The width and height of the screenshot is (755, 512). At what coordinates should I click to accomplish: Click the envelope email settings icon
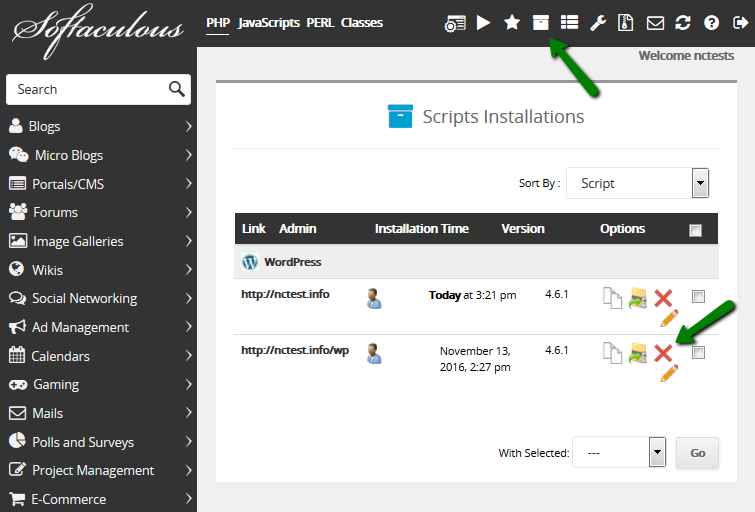[655, 22]
